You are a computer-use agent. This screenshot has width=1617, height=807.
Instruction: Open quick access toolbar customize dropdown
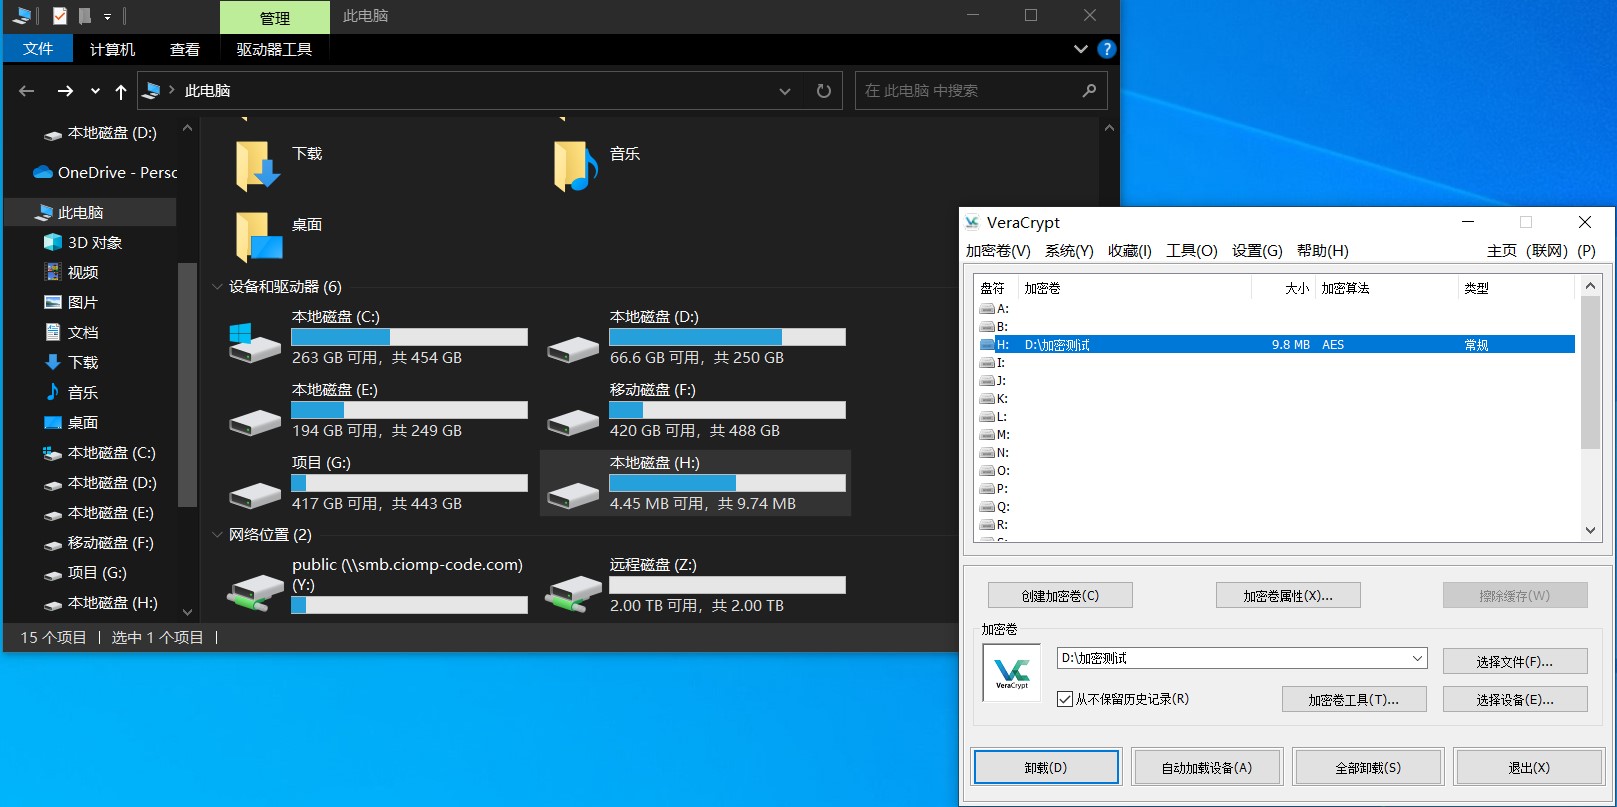pyautogui.click(x=107, y=17)
